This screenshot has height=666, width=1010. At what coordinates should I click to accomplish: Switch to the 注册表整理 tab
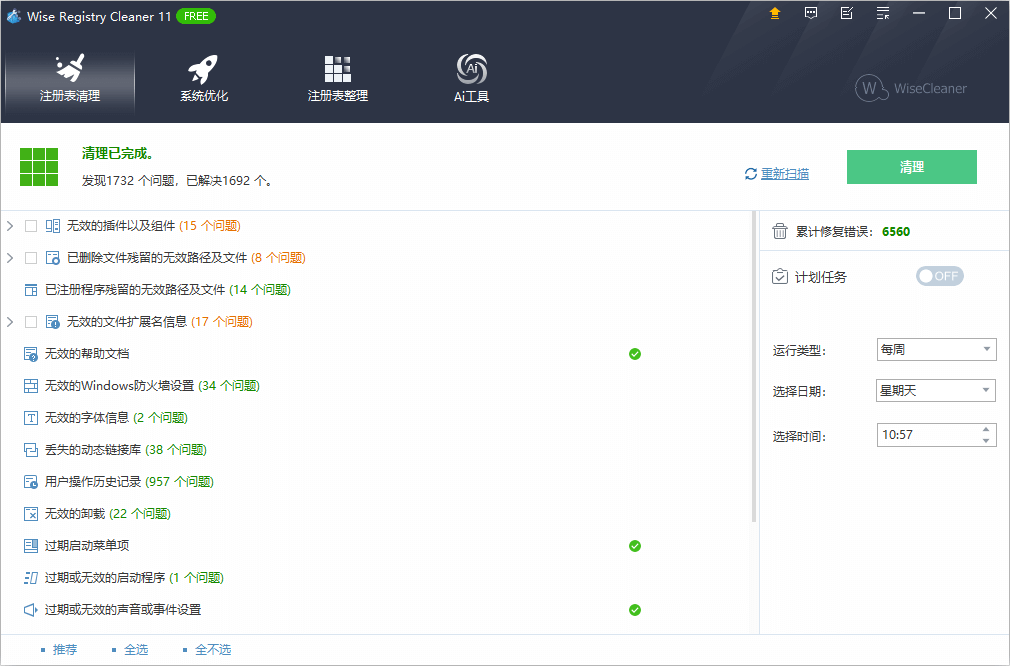tap(337, 78)
